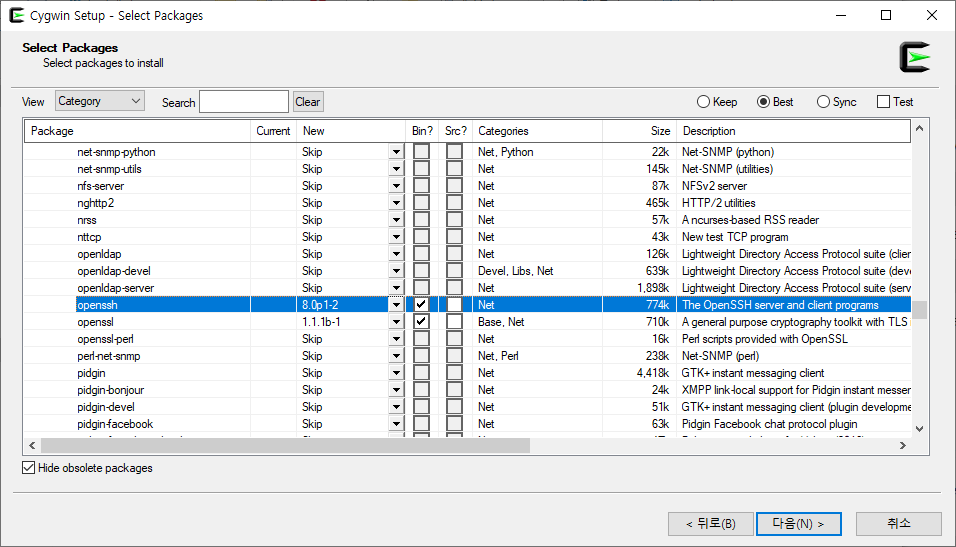This screenshot has width=956, height=547.
Task: Uncheck the Bin checkbox for openssl
Action: tap(421, 321)
